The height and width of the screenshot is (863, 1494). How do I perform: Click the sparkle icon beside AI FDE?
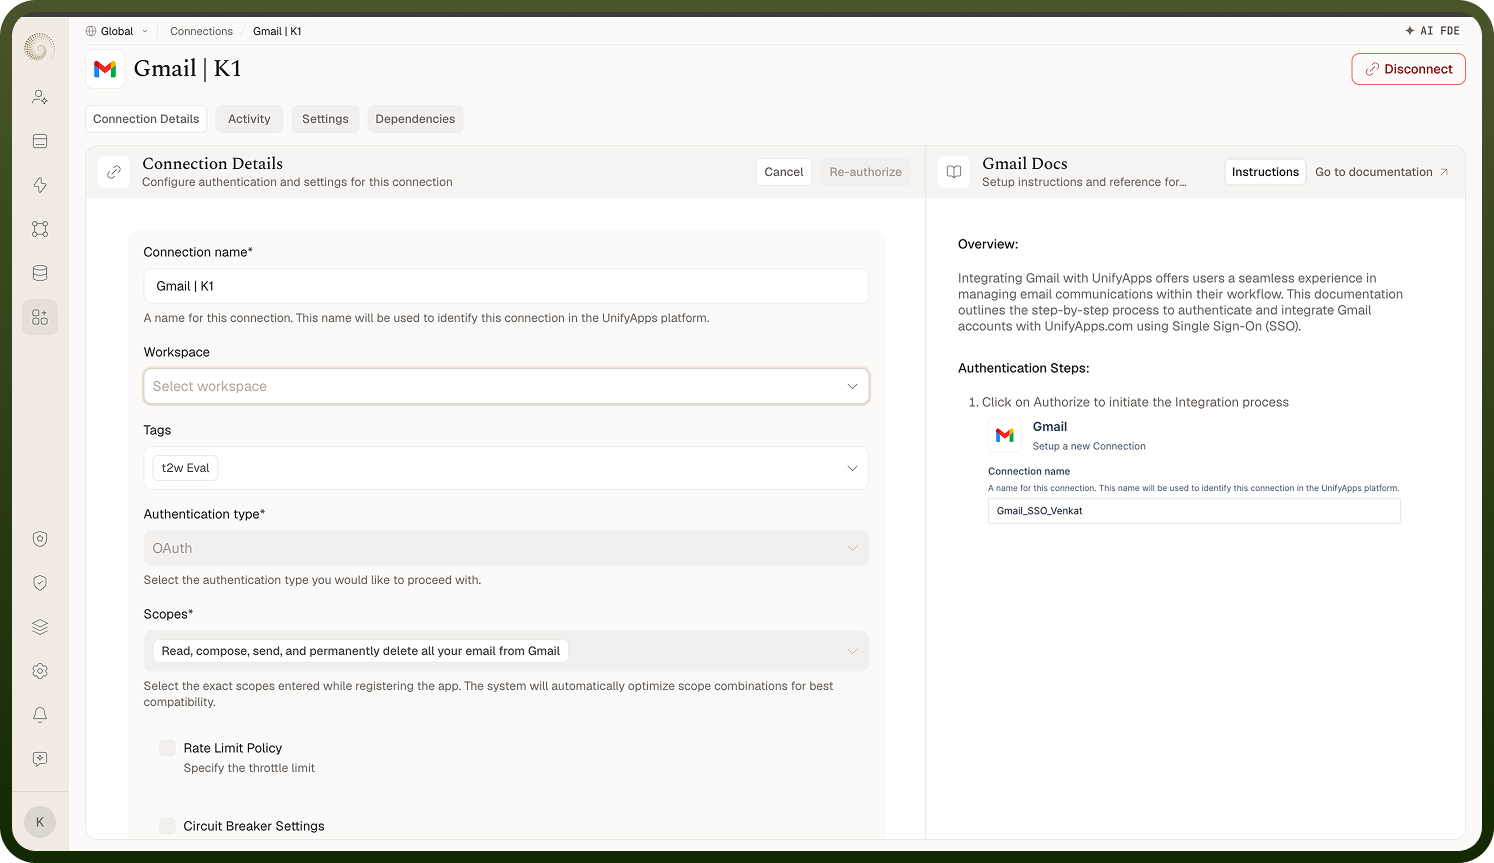[1410, 31]
